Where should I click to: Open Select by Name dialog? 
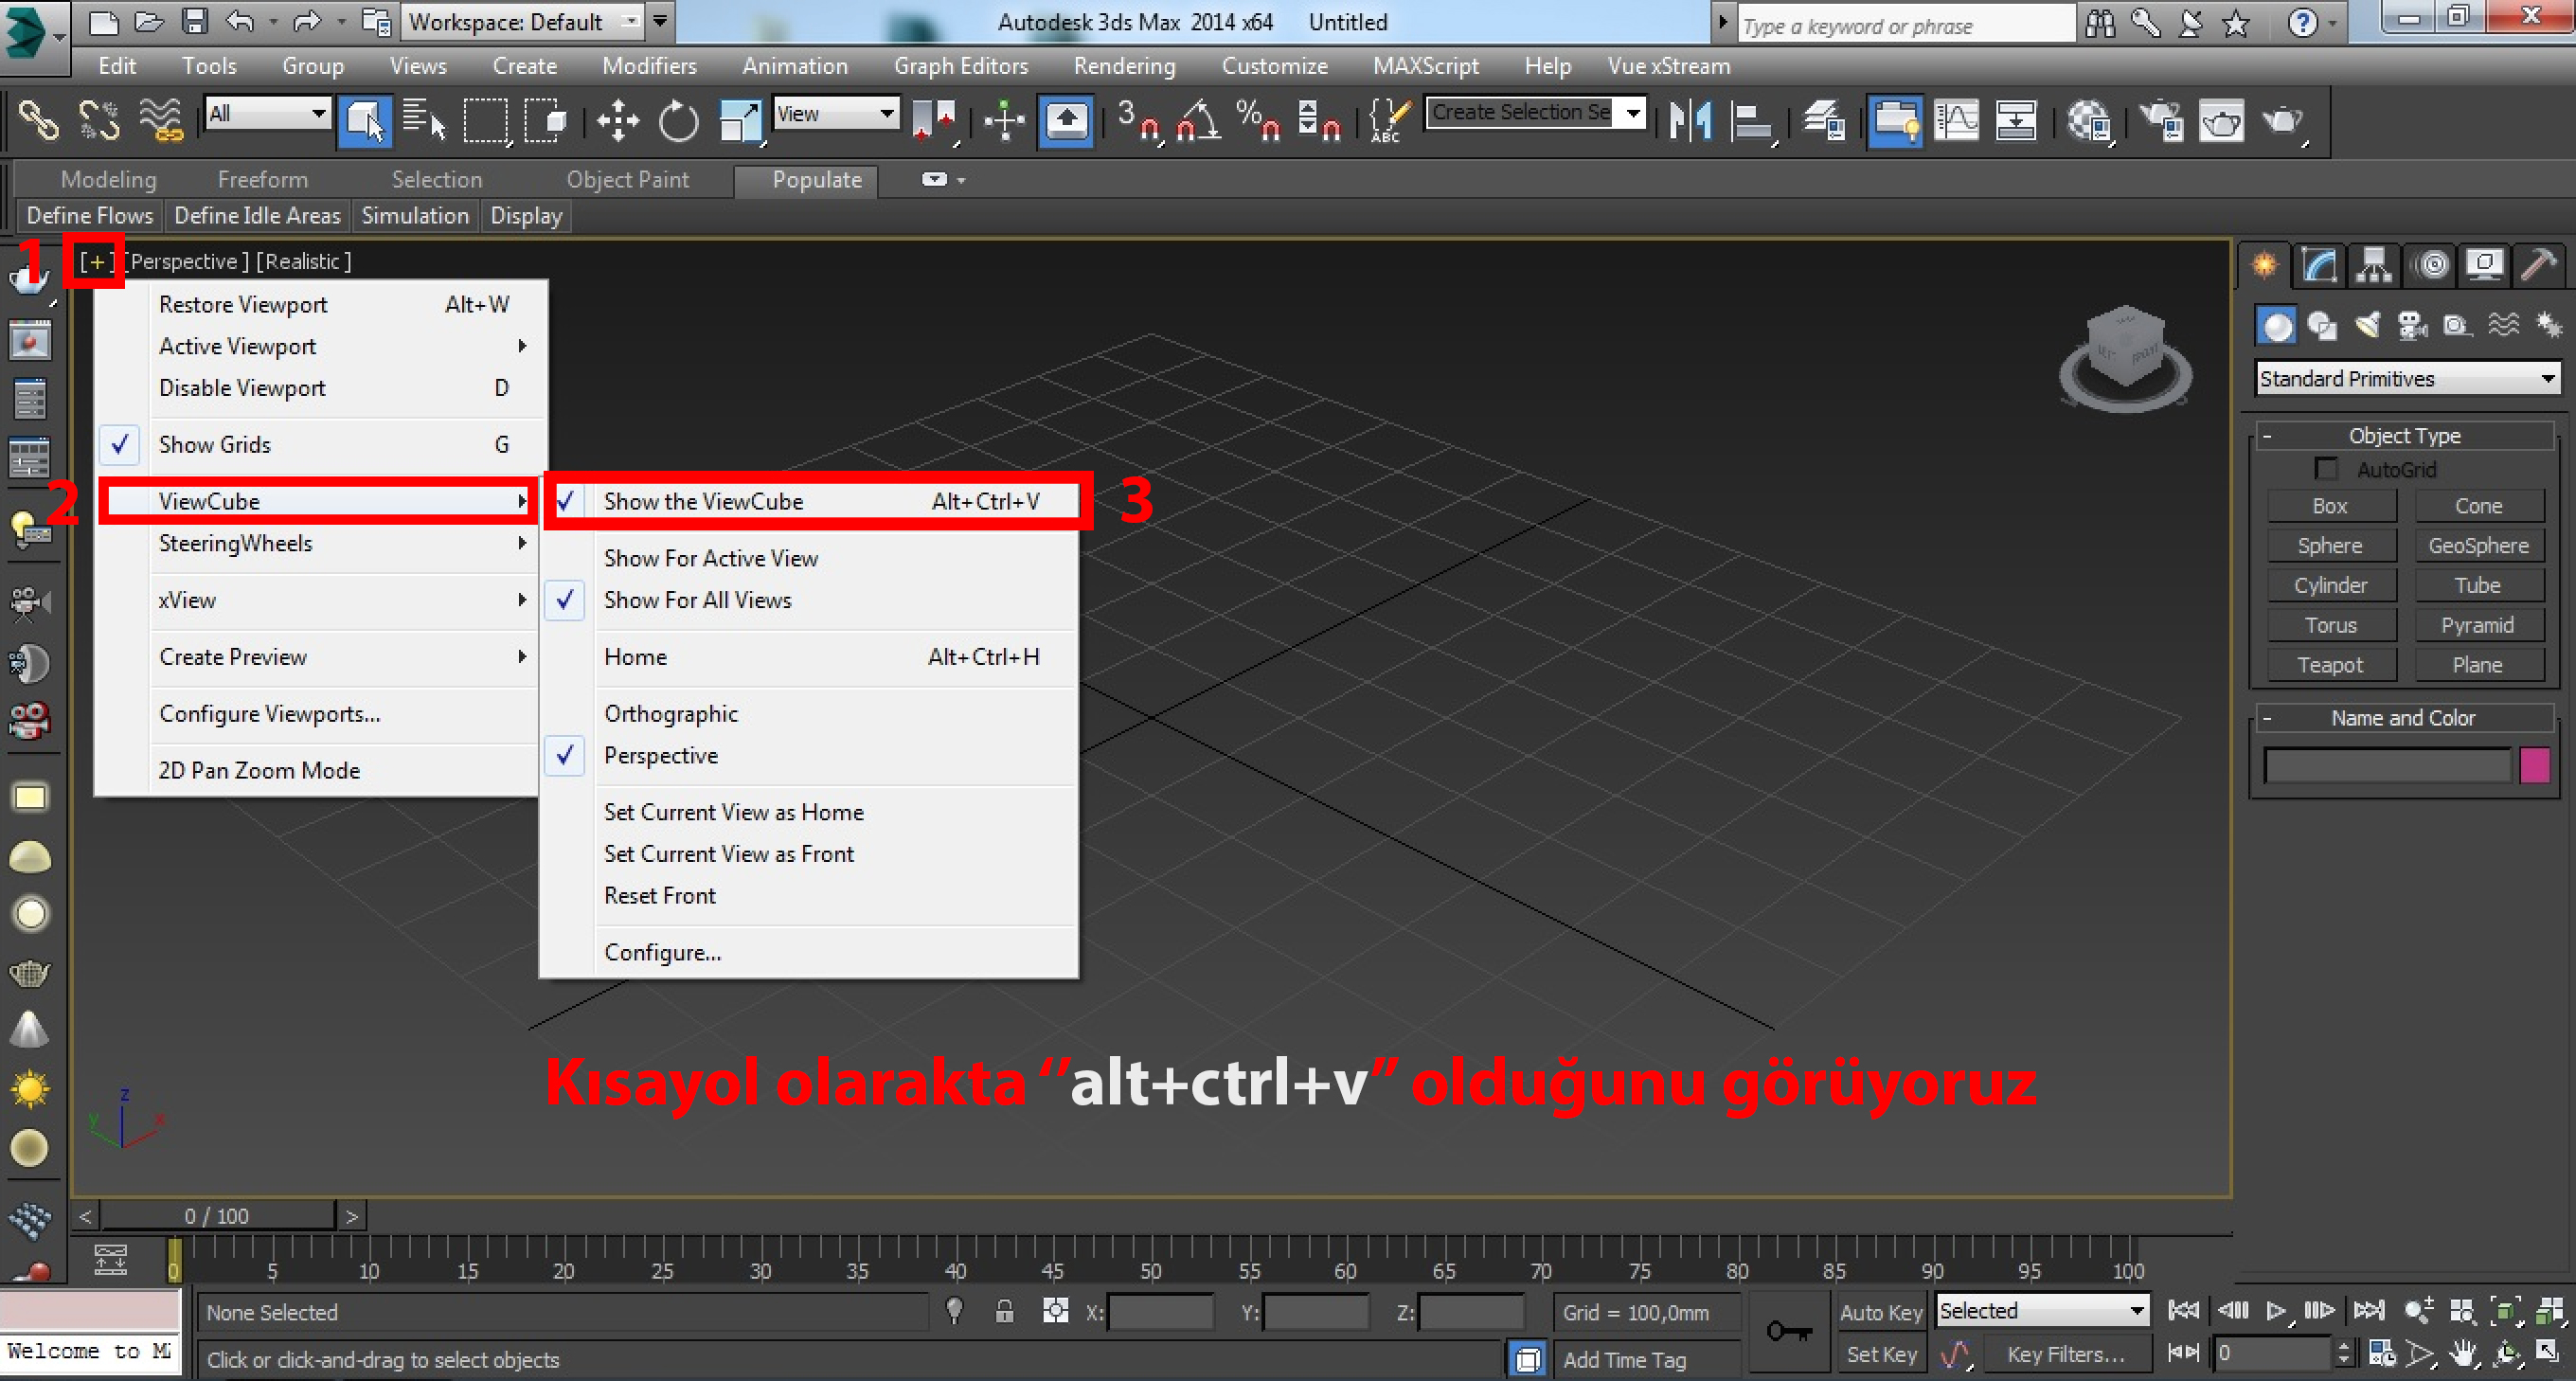pyautogui.click(x=425, y=120)
